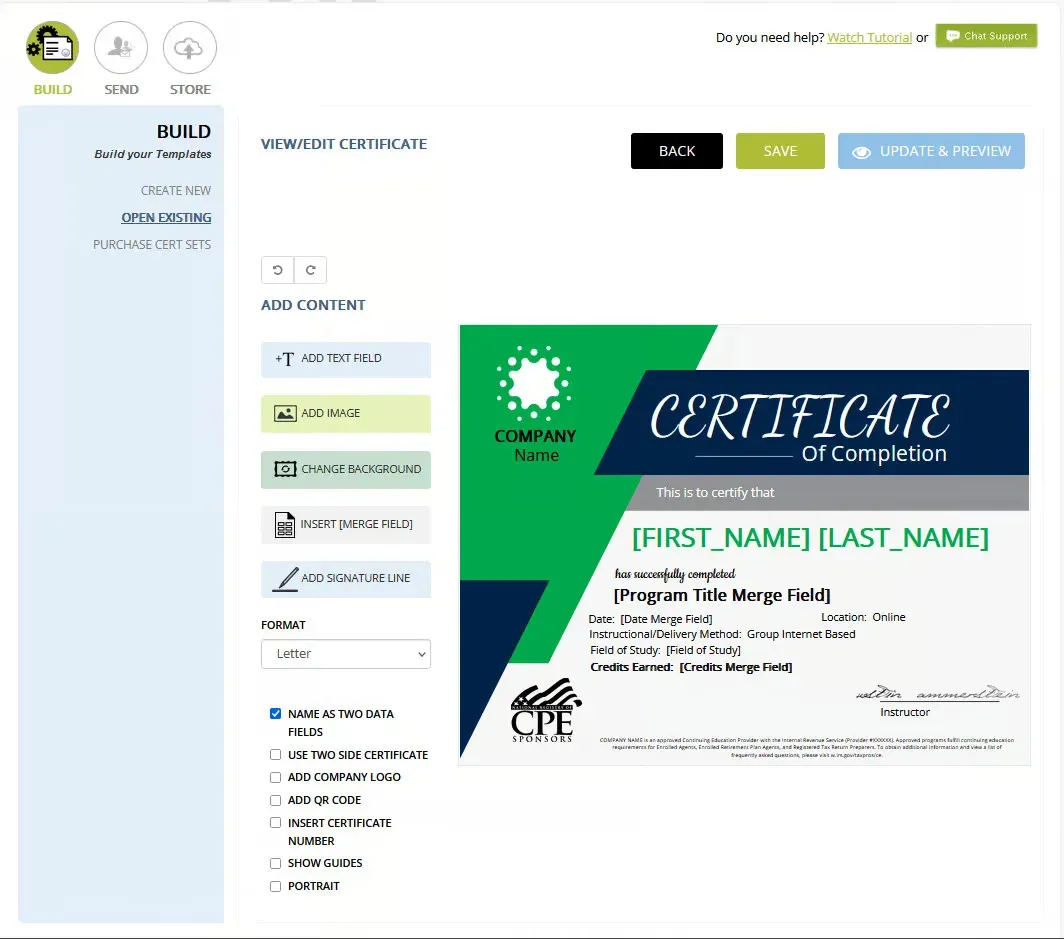Screen dimensions: 1064x939
Task: Click the Add Signature Line label
Action: (x=356, y=578)
